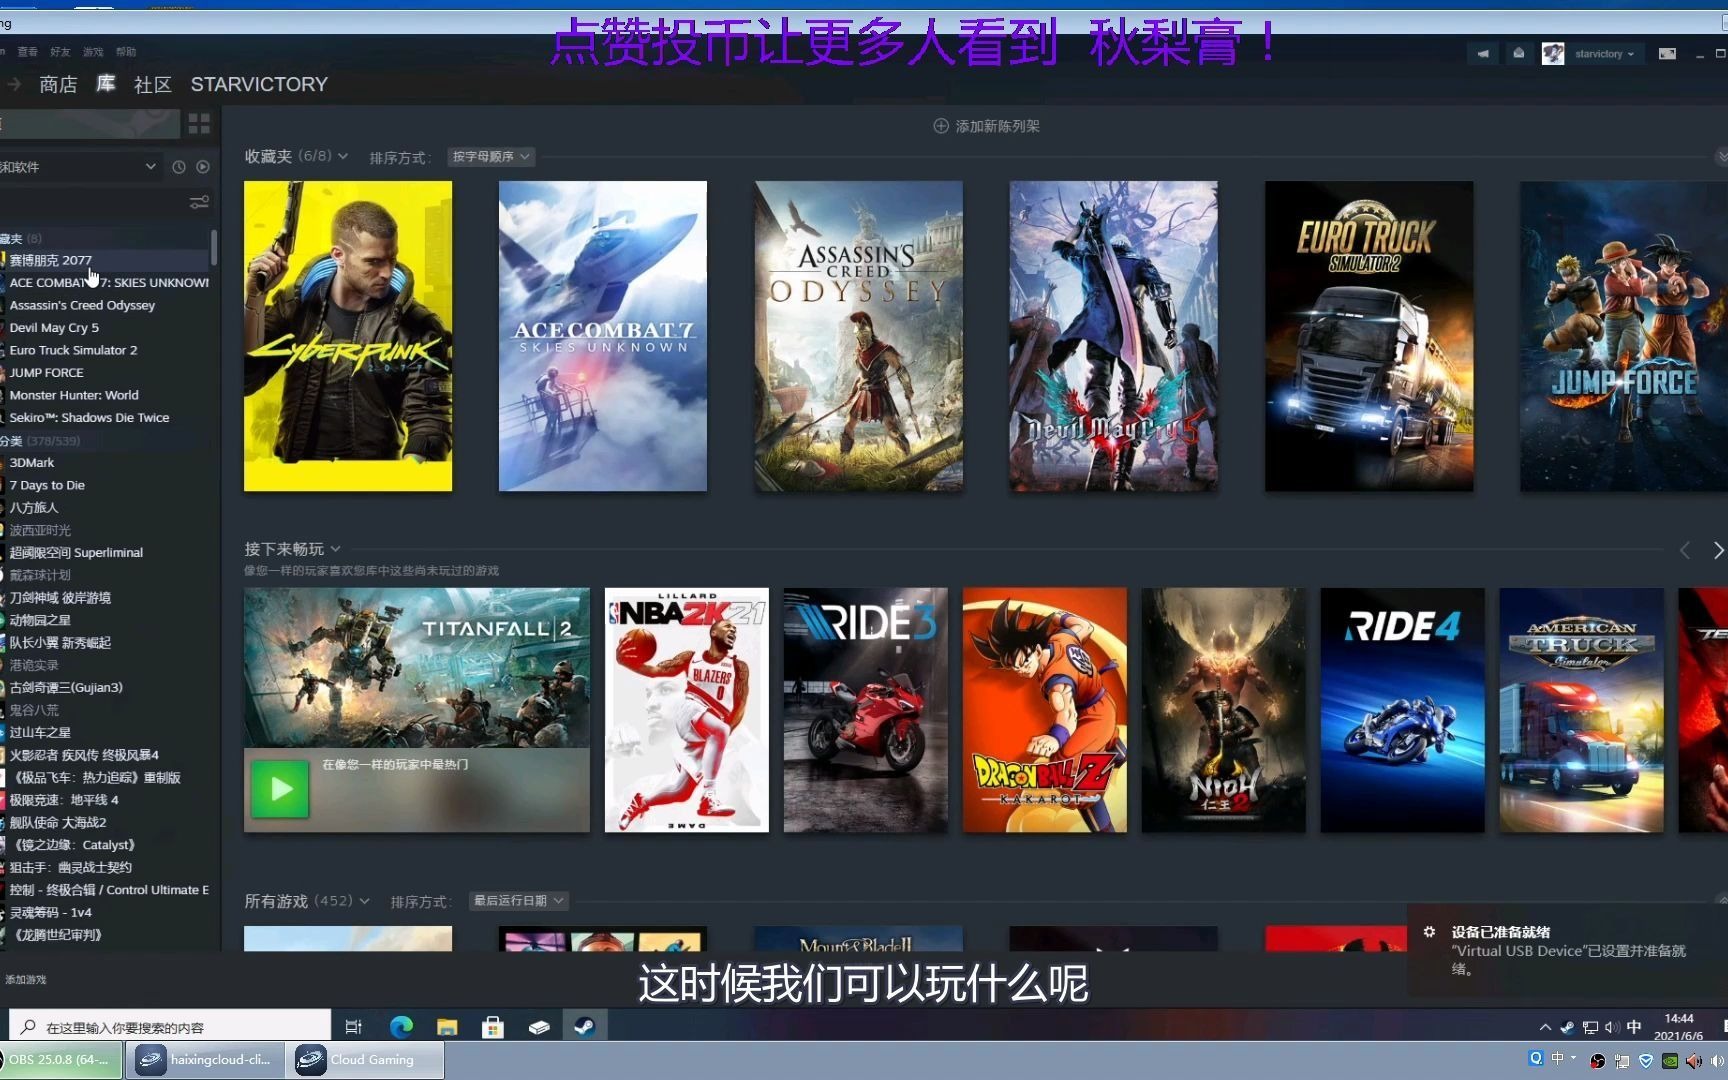The width and height of the screenshot is (1728, 1080).
Task: Open All Games sort by last played dropdown
Action: pyautogui.click(x=518, y=901)
